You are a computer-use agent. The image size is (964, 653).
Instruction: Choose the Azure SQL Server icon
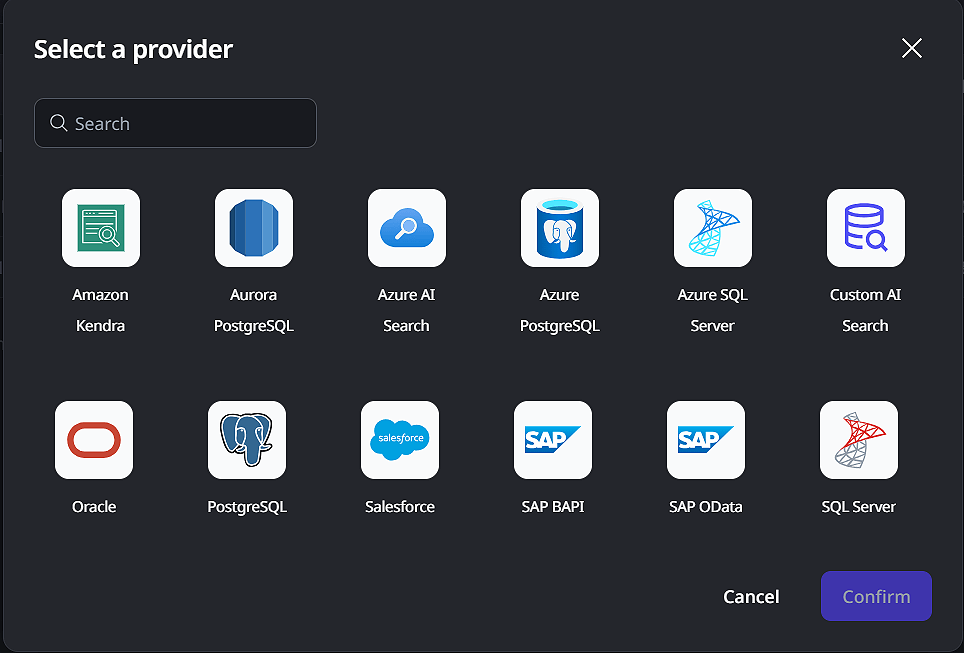713,228
